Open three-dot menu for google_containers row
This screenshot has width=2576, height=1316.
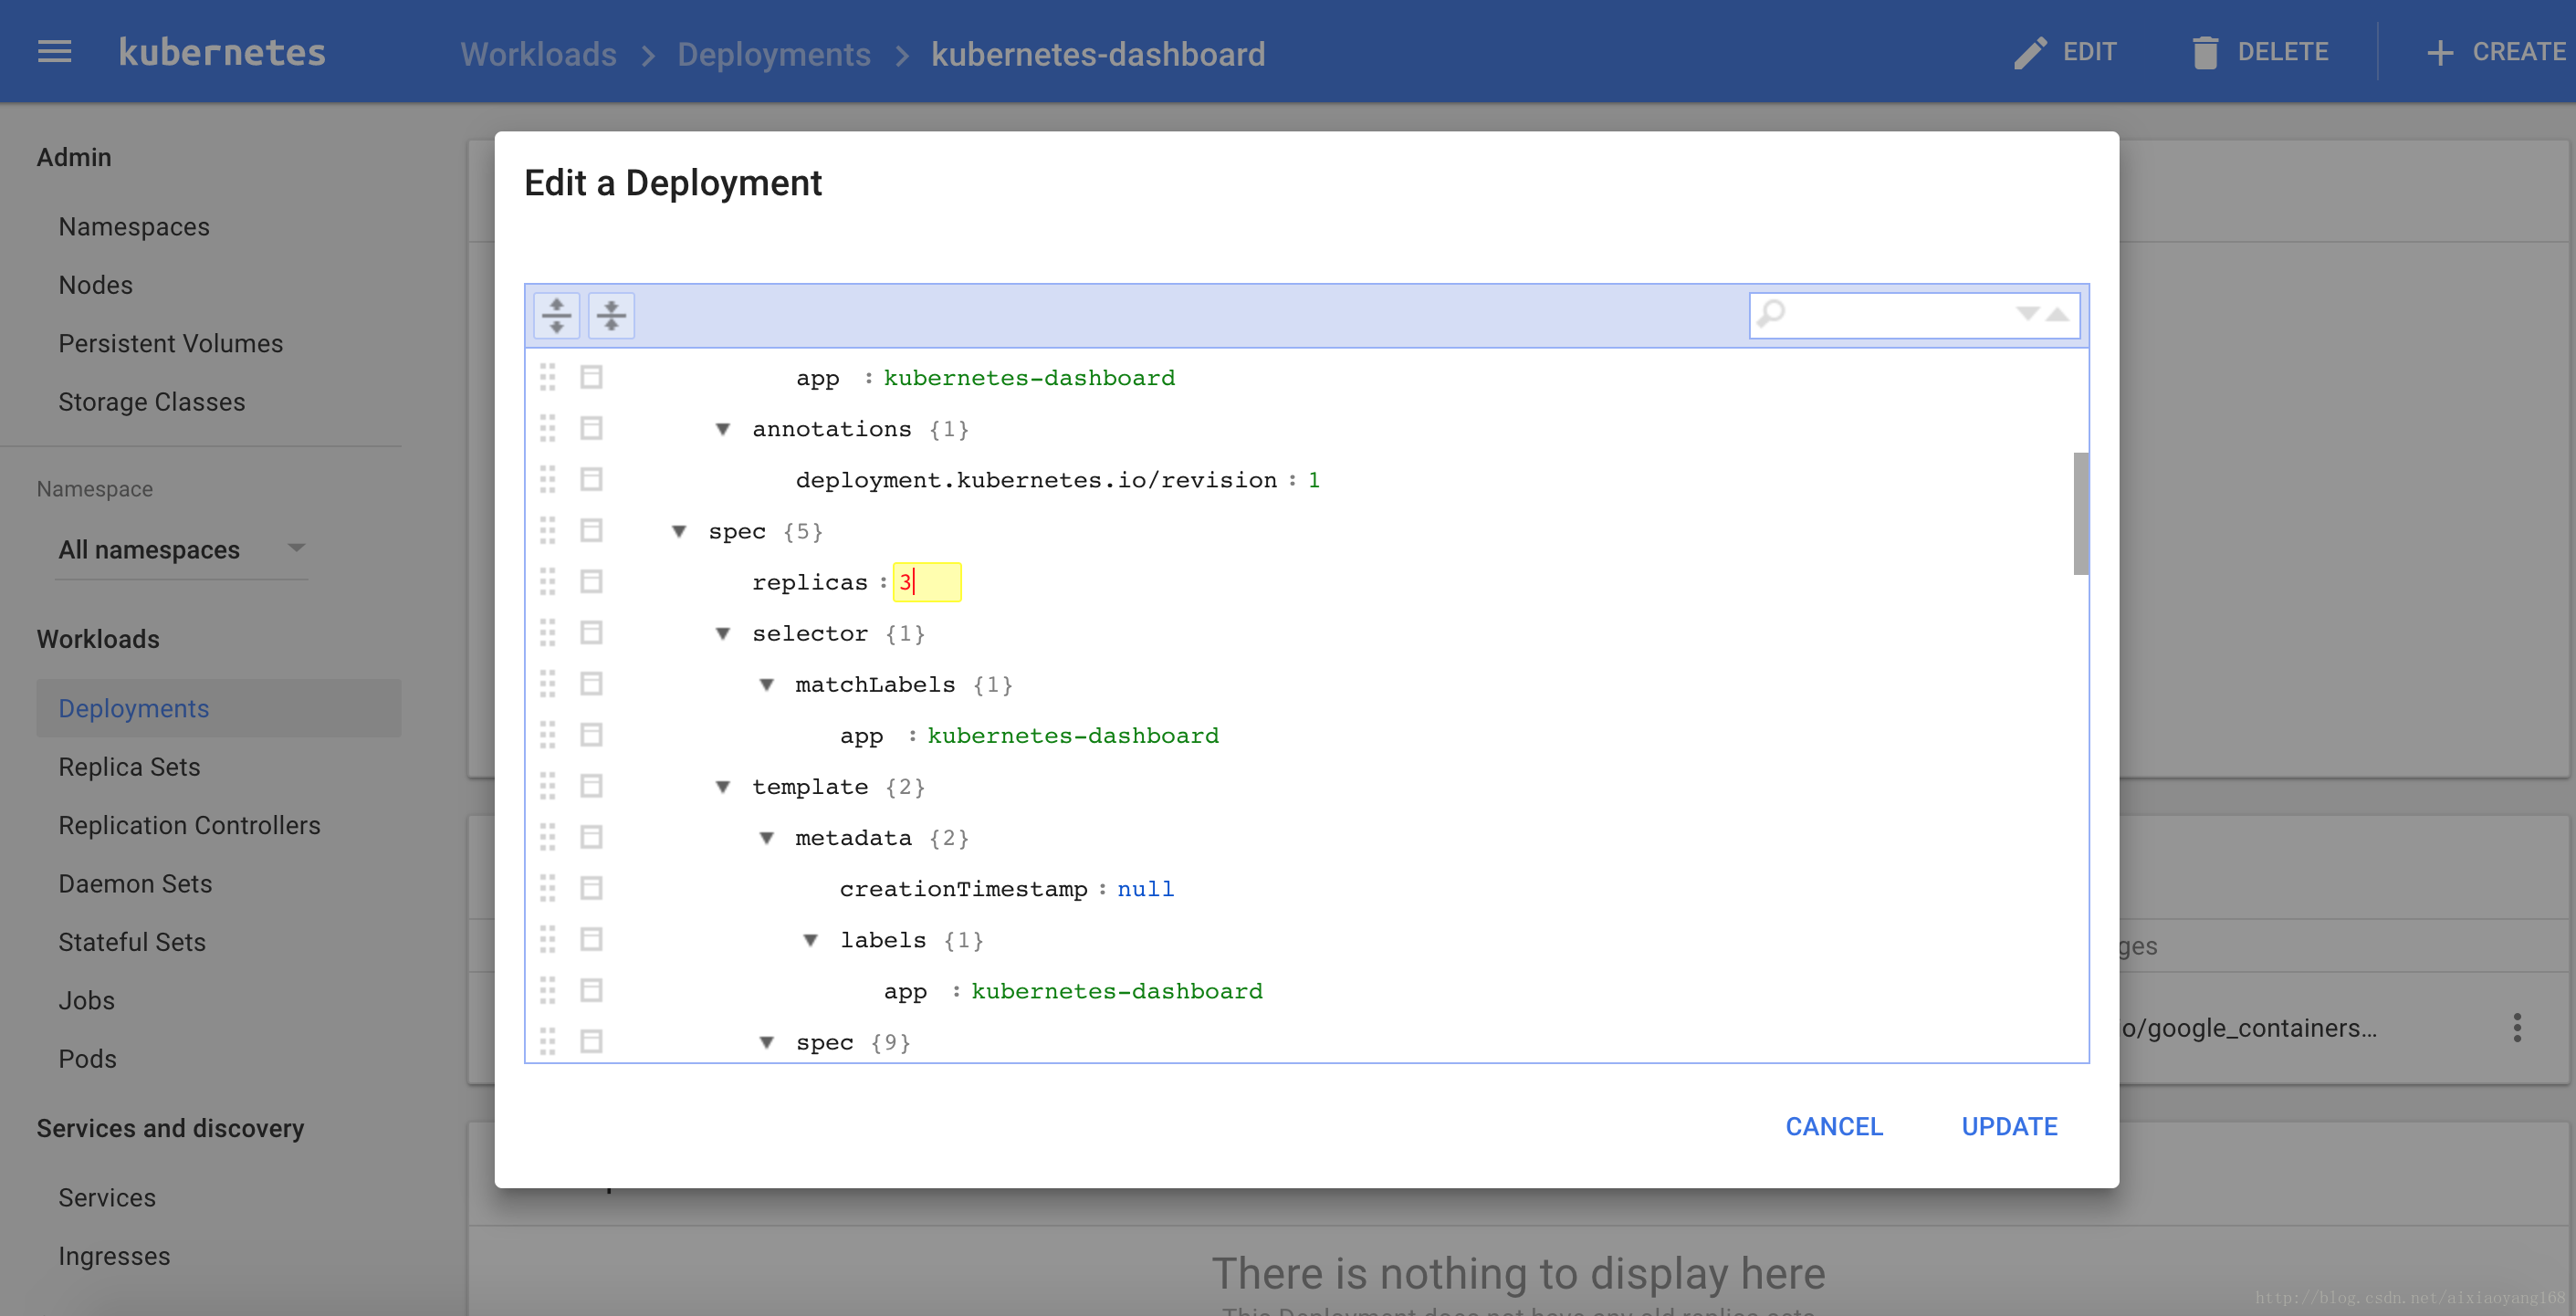point(2516,1027)
